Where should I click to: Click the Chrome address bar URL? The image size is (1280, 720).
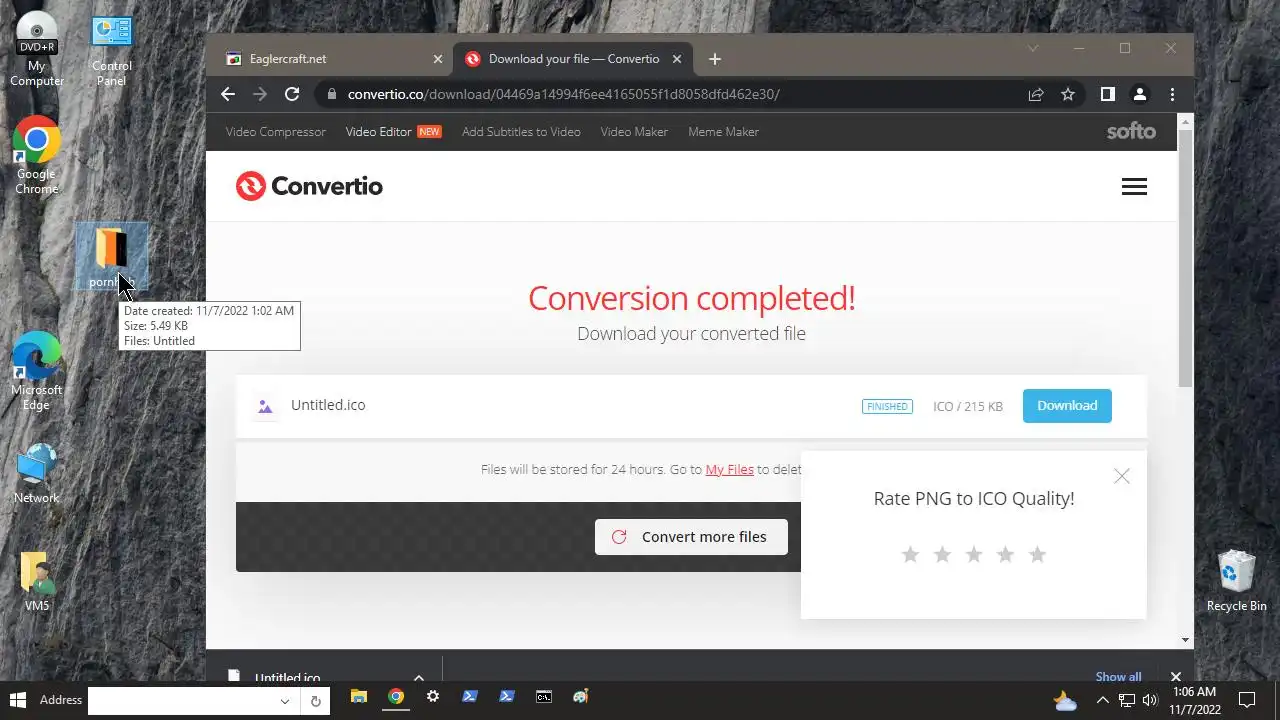pos(563,94)
